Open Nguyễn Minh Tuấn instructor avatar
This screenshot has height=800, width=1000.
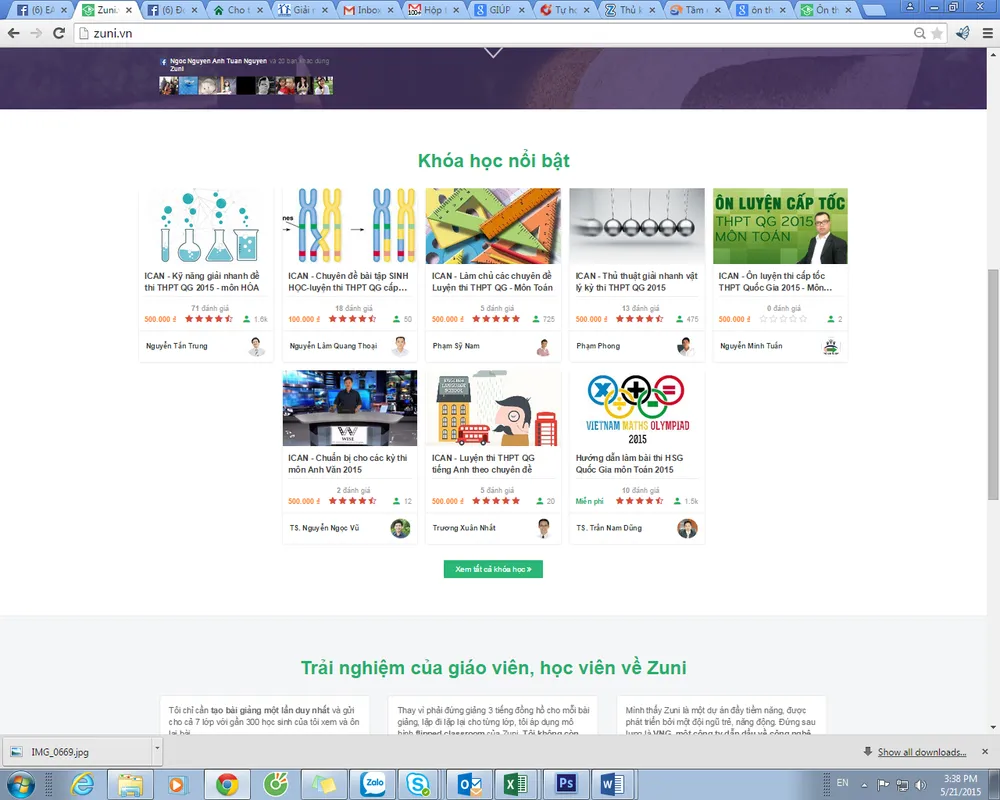[830, 346]
